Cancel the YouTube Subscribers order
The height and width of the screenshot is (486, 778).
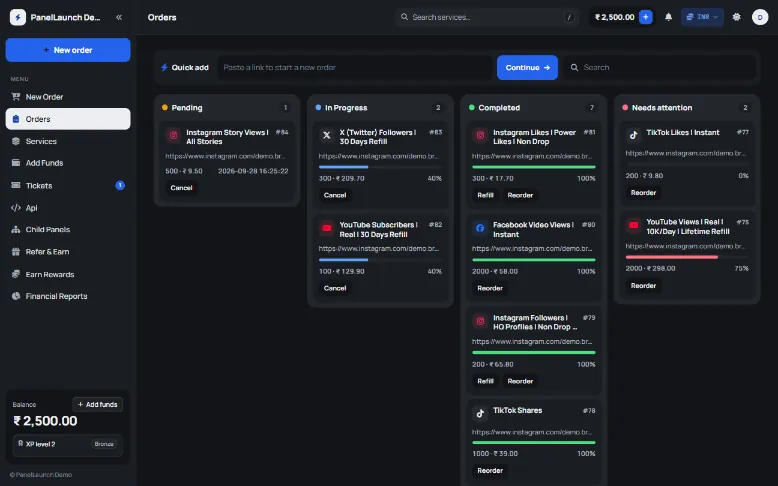point(335,288)
